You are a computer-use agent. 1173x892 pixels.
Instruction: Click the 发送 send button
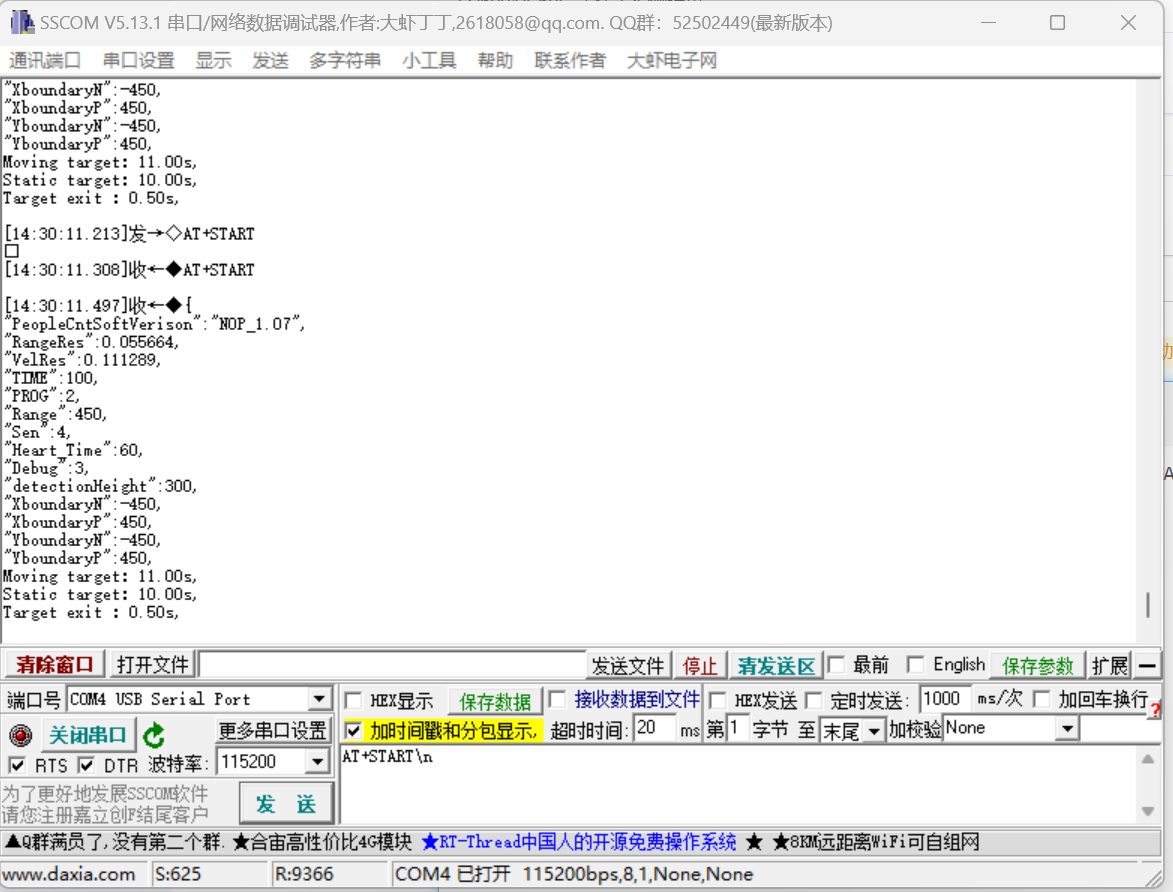tap(286, 804)
